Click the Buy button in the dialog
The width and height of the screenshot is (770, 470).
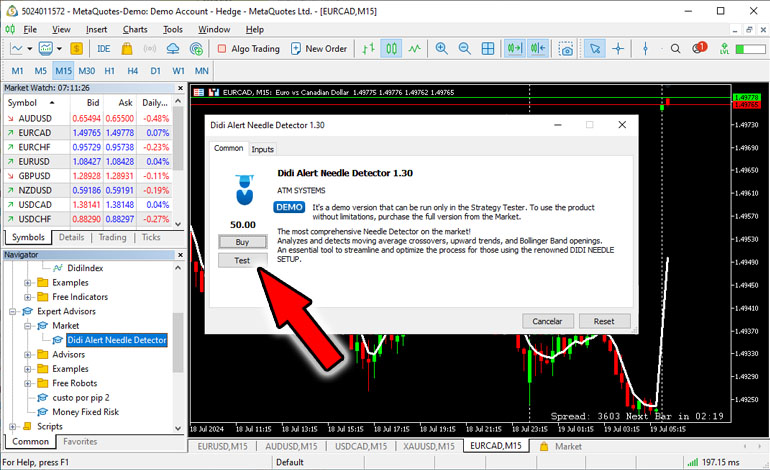tap(243, 242)
